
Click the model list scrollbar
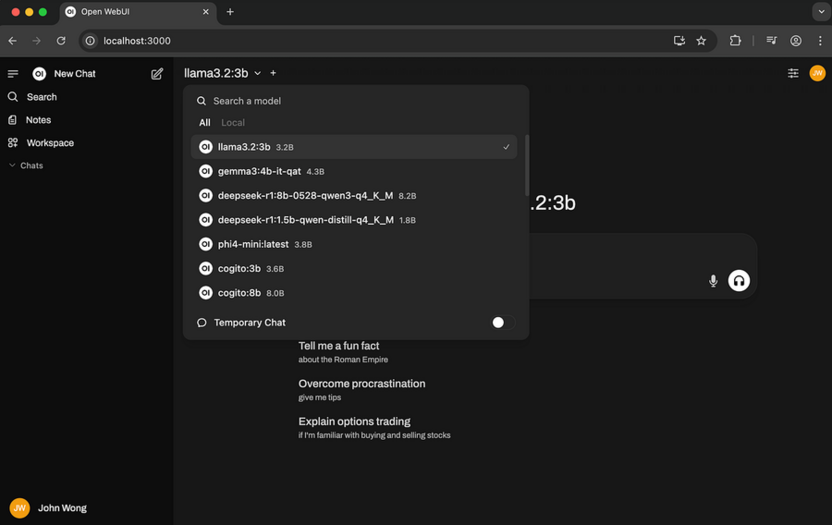point(526,165)
